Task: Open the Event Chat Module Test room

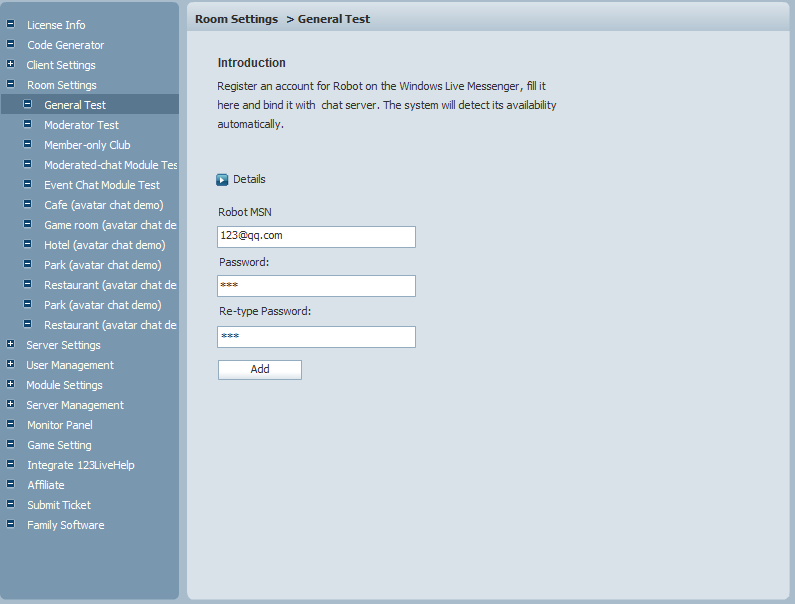Action: coord(102,185)
